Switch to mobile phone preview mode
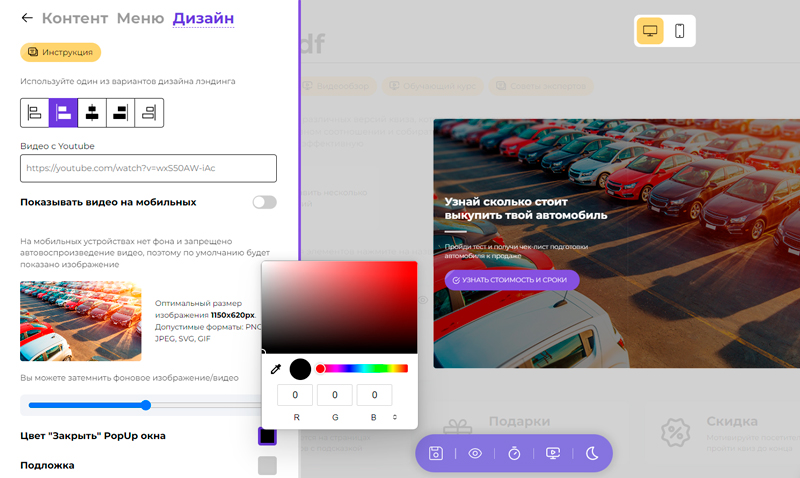Screen dimensions: 800x478 tap(680, 31)
